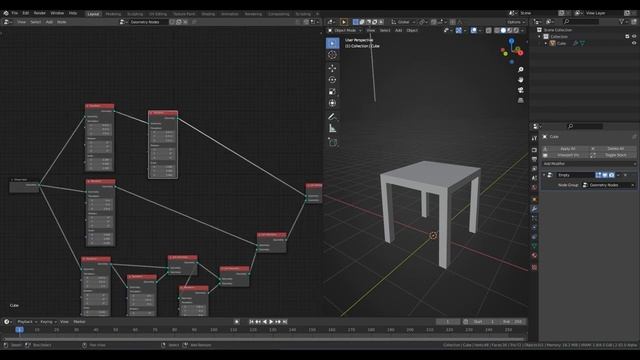Select the Scale tool in viewport toolbar
This screenshot has width=640, height=360.
(x=332, y=91)
